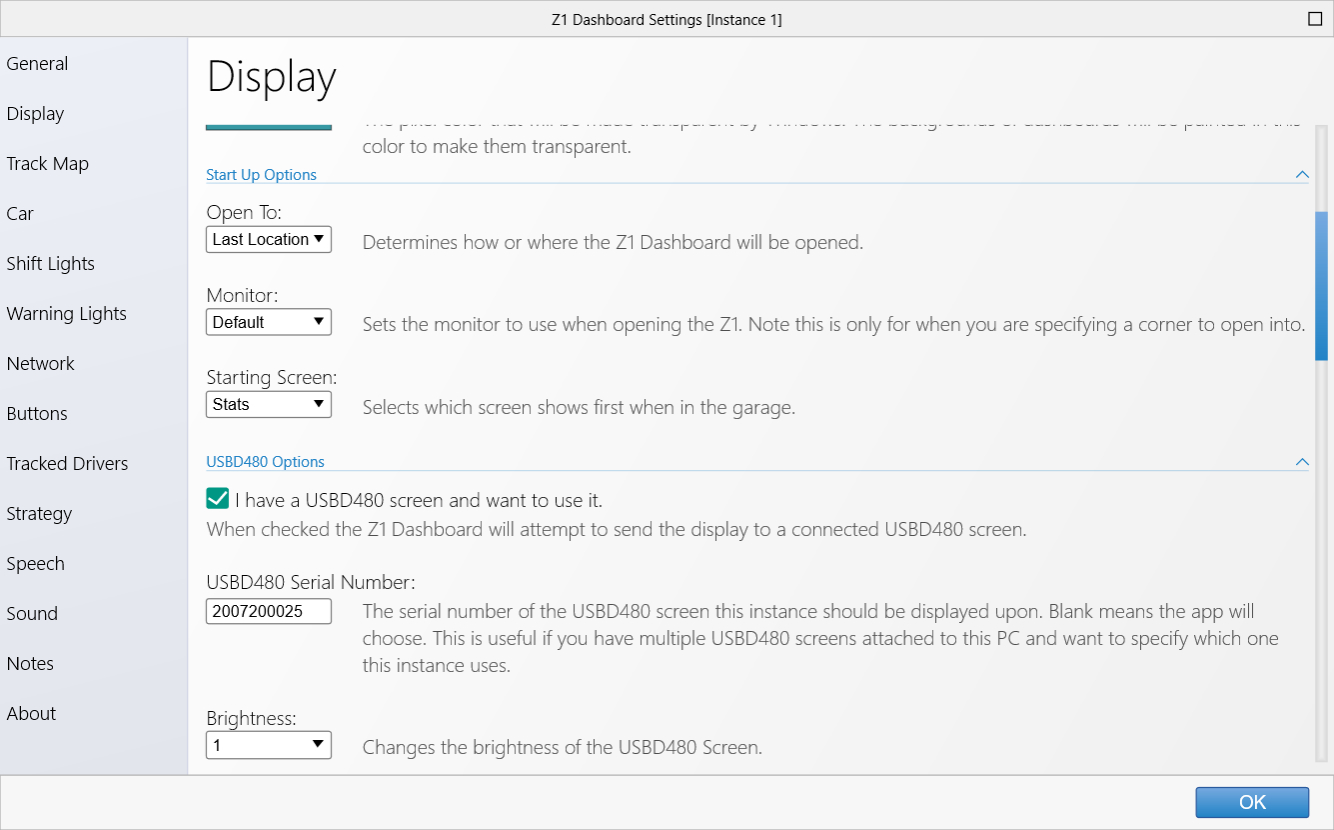Open Speech settings
This screenshot has height=830, width=1334.
[35, 564]
